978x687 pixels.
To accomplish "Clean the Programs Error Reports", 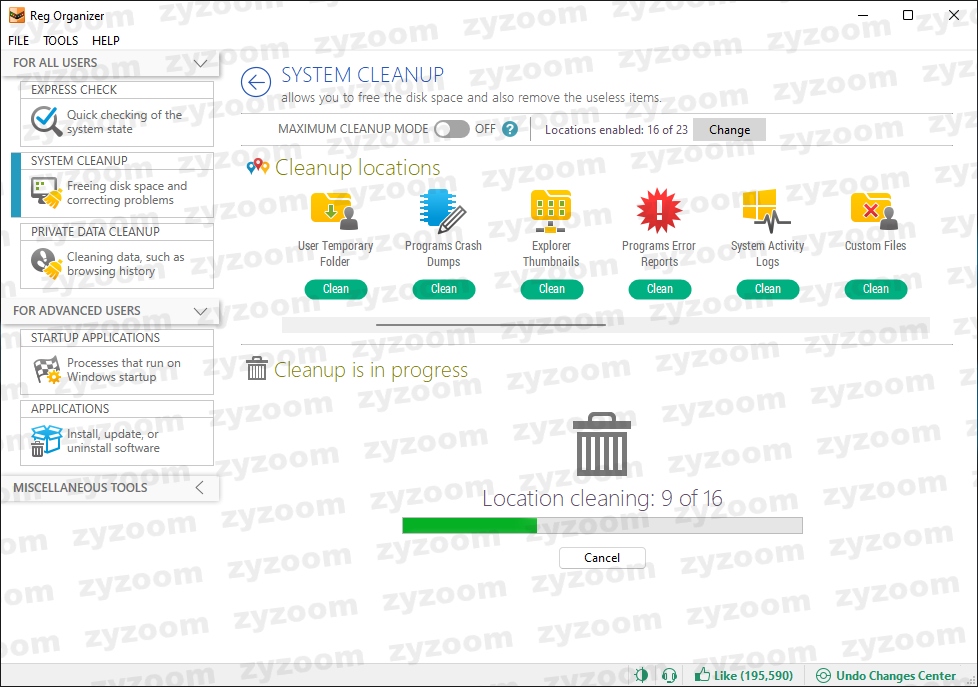I will point(659,289).
